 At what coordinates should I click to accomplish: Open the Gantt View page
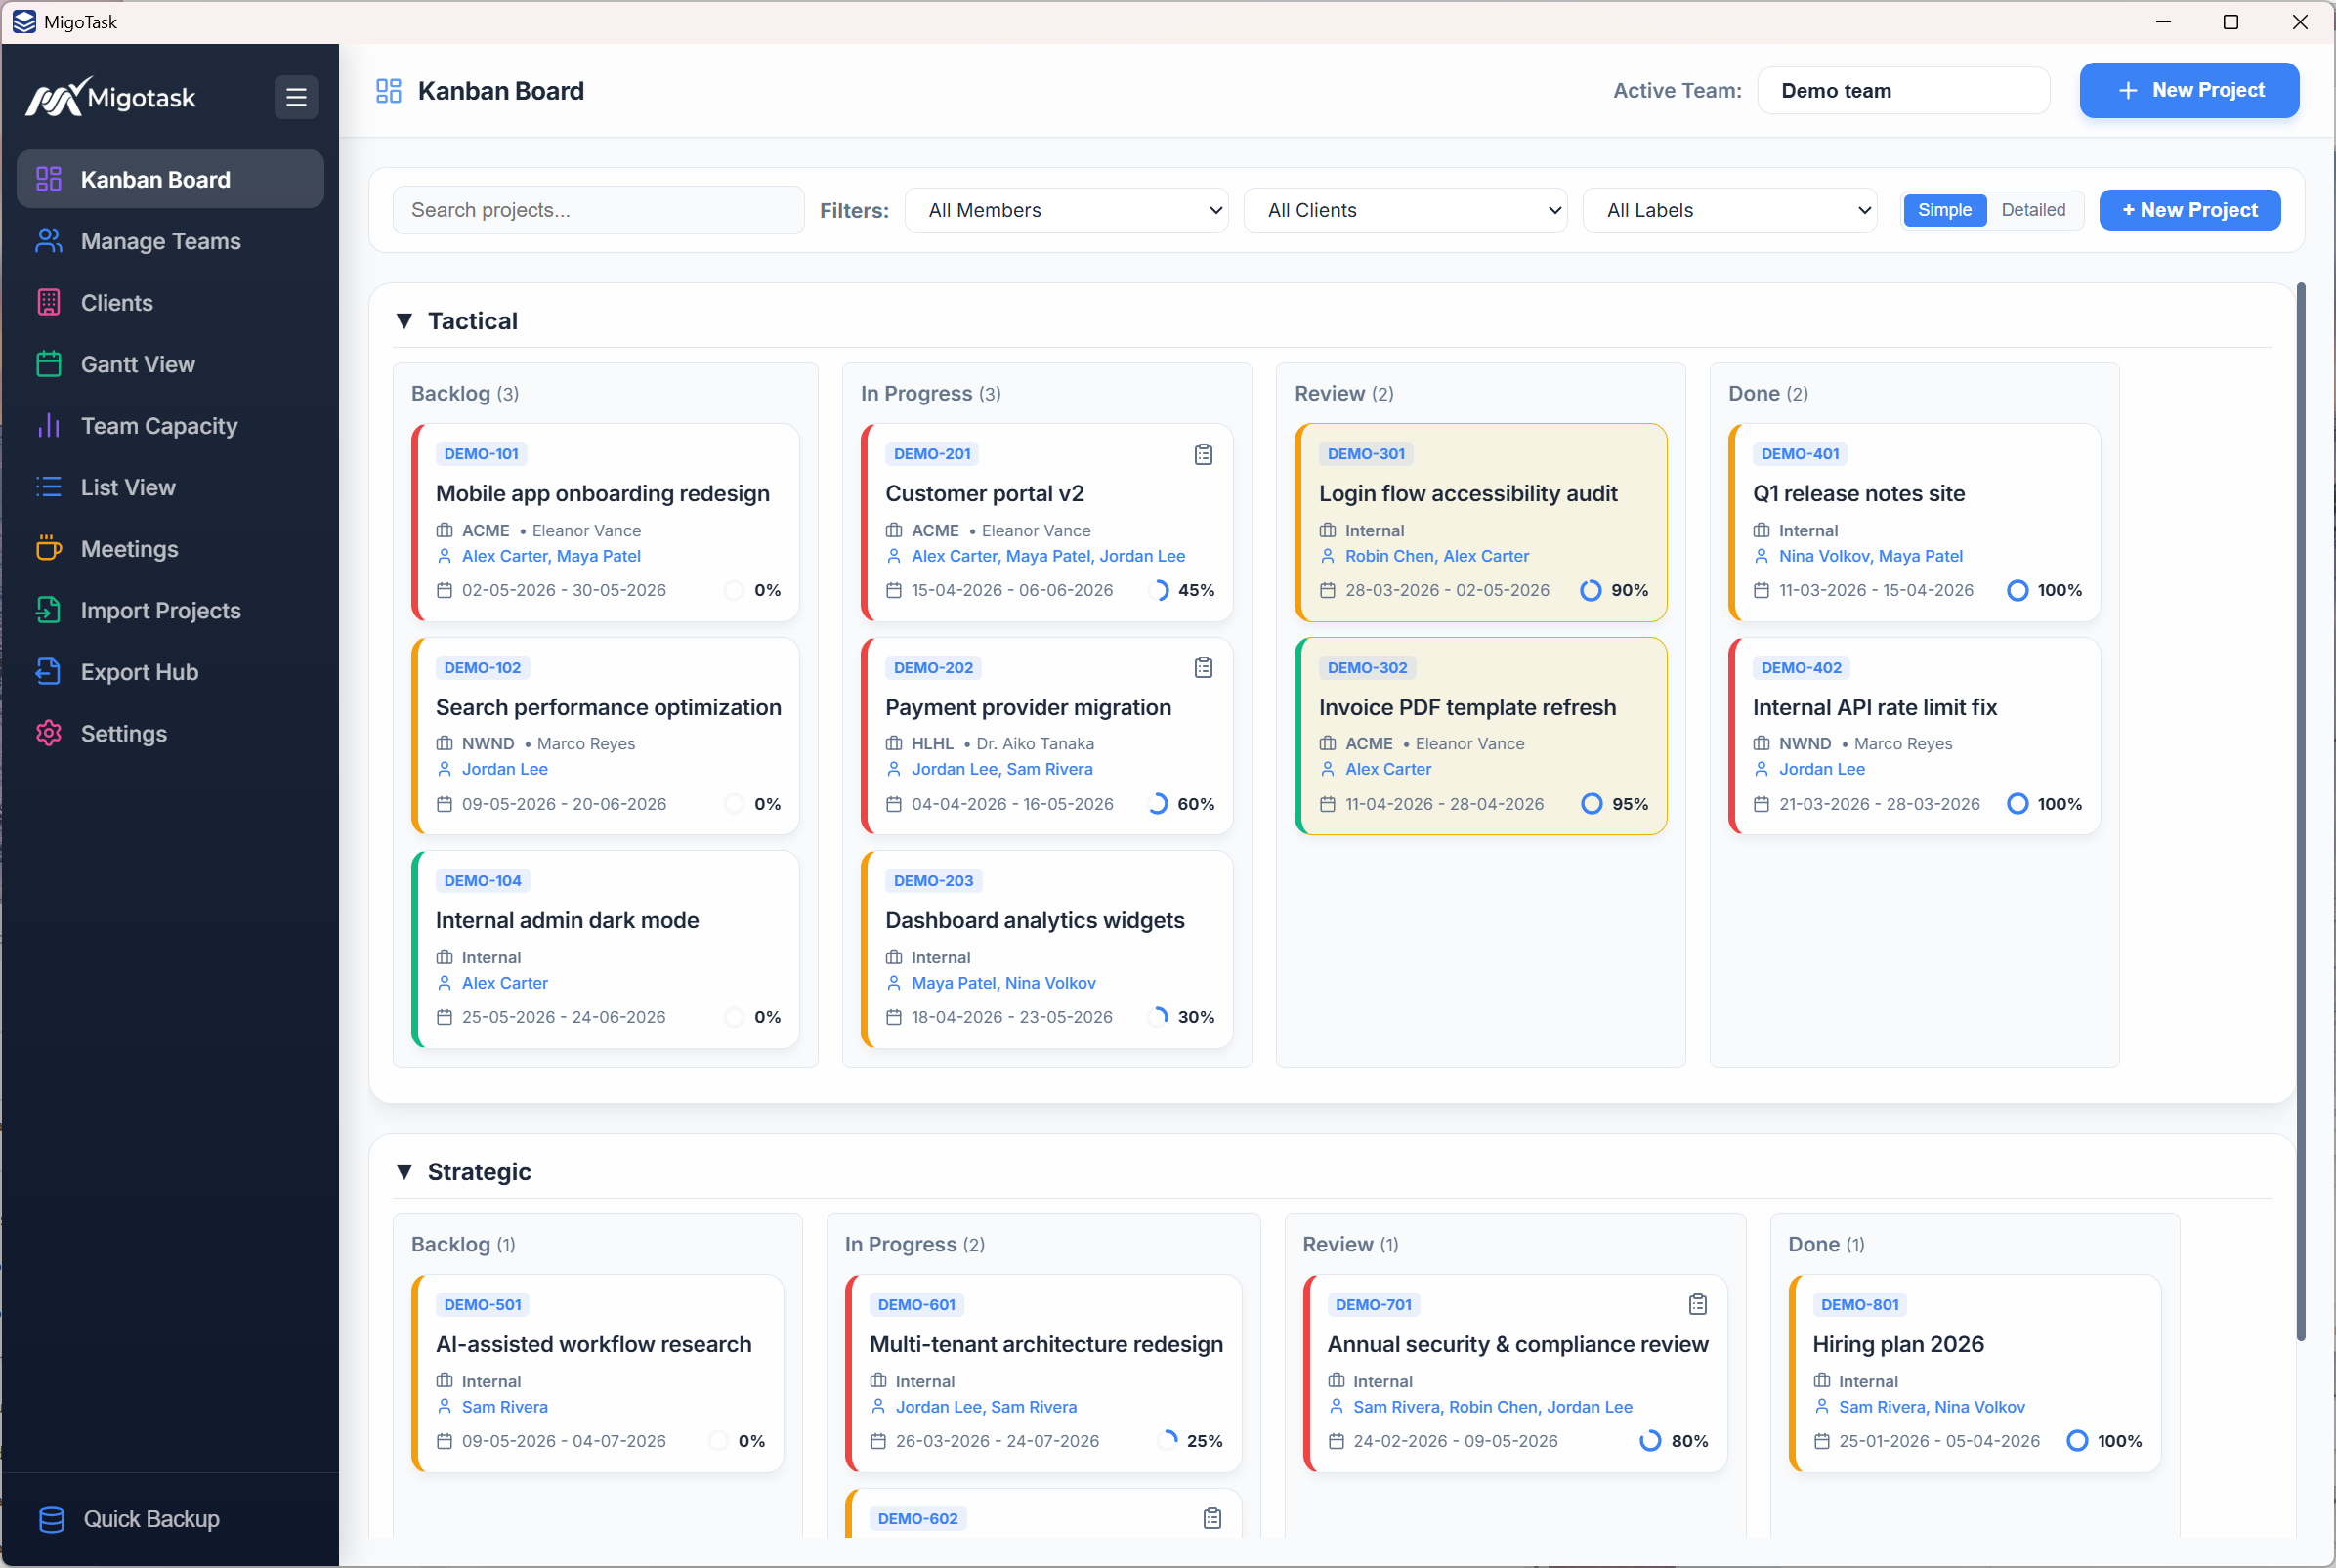point(170,364)
